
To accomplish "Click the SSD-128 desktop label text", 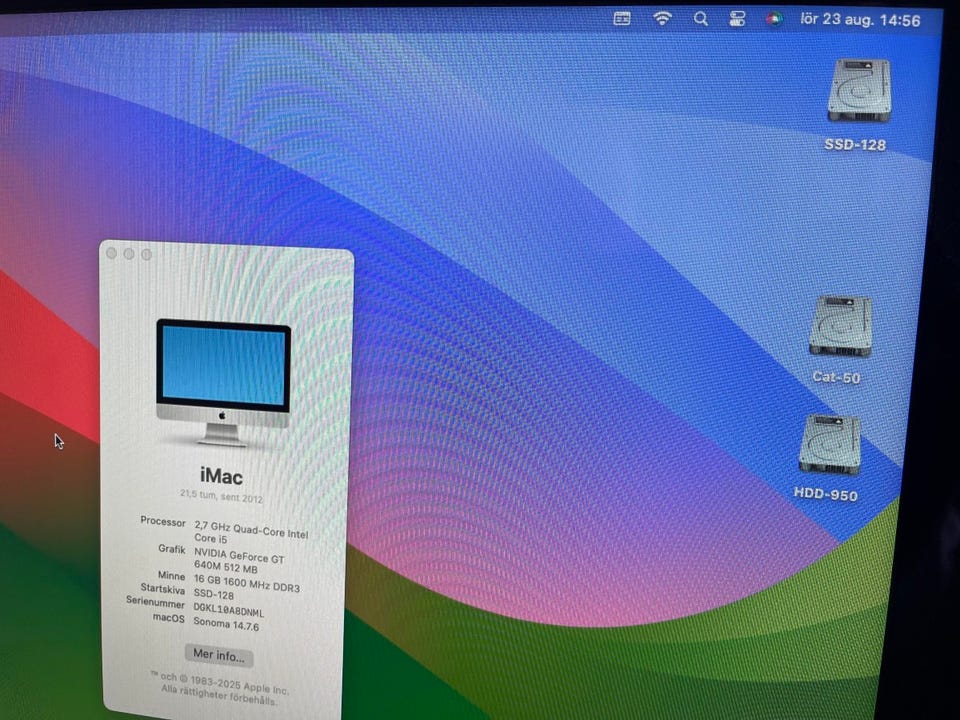I will point(855,144).
